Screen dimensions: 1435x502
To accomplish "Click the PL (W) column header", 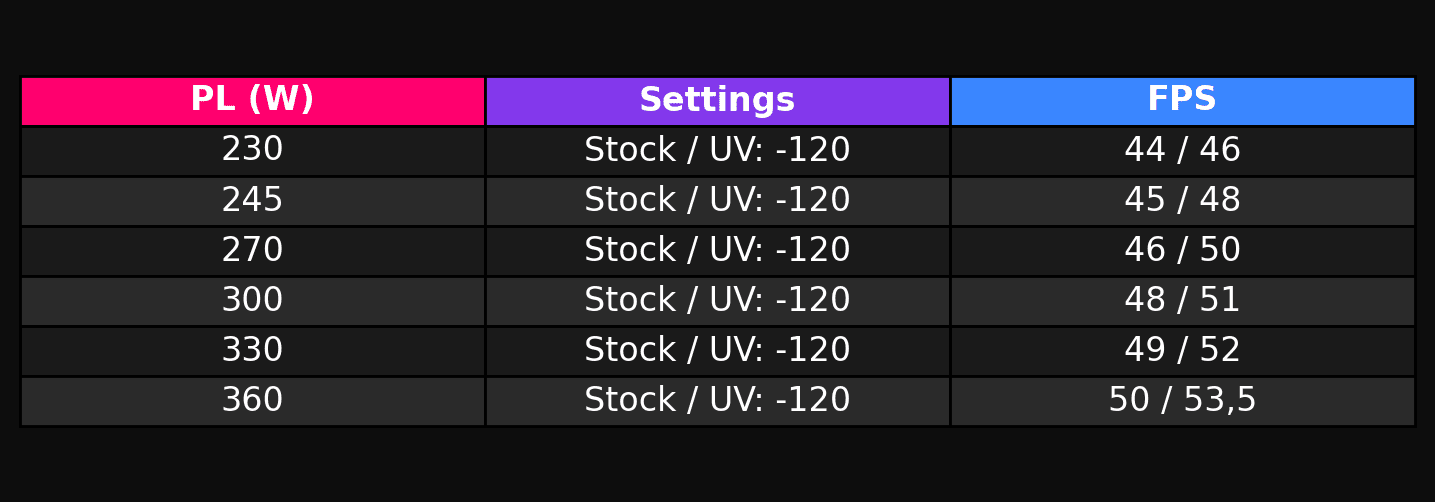I will 252,100.
